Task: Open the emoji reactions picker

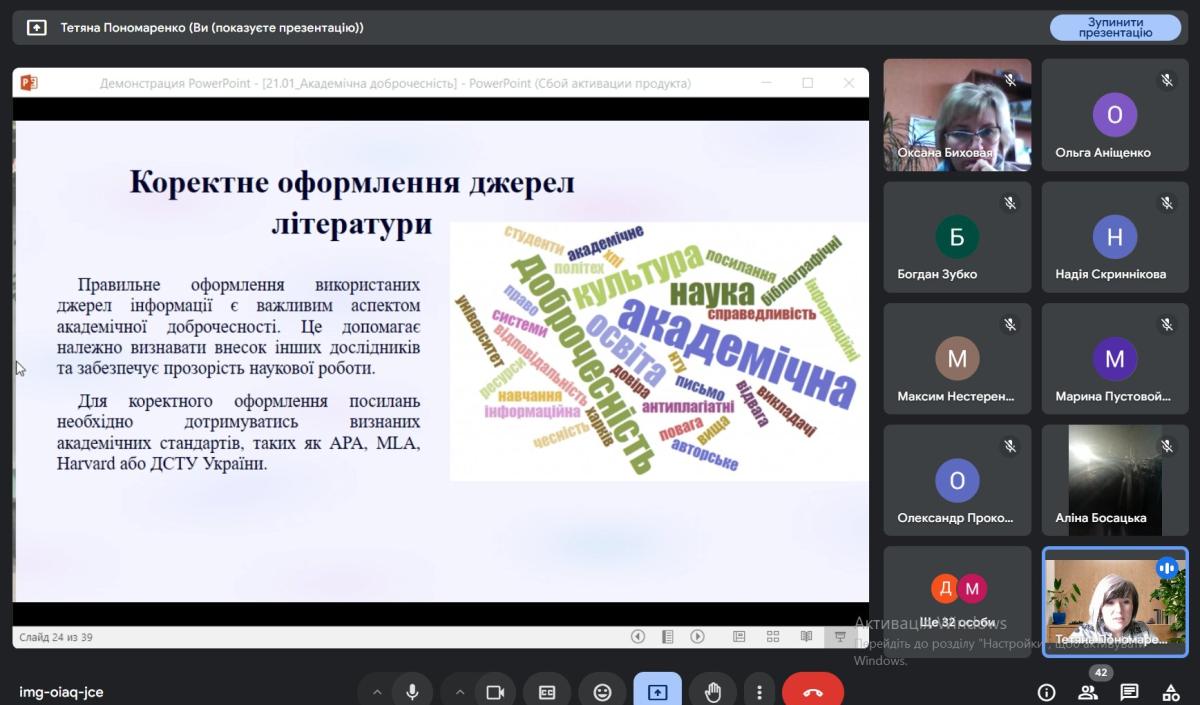Action: [602, 691]
